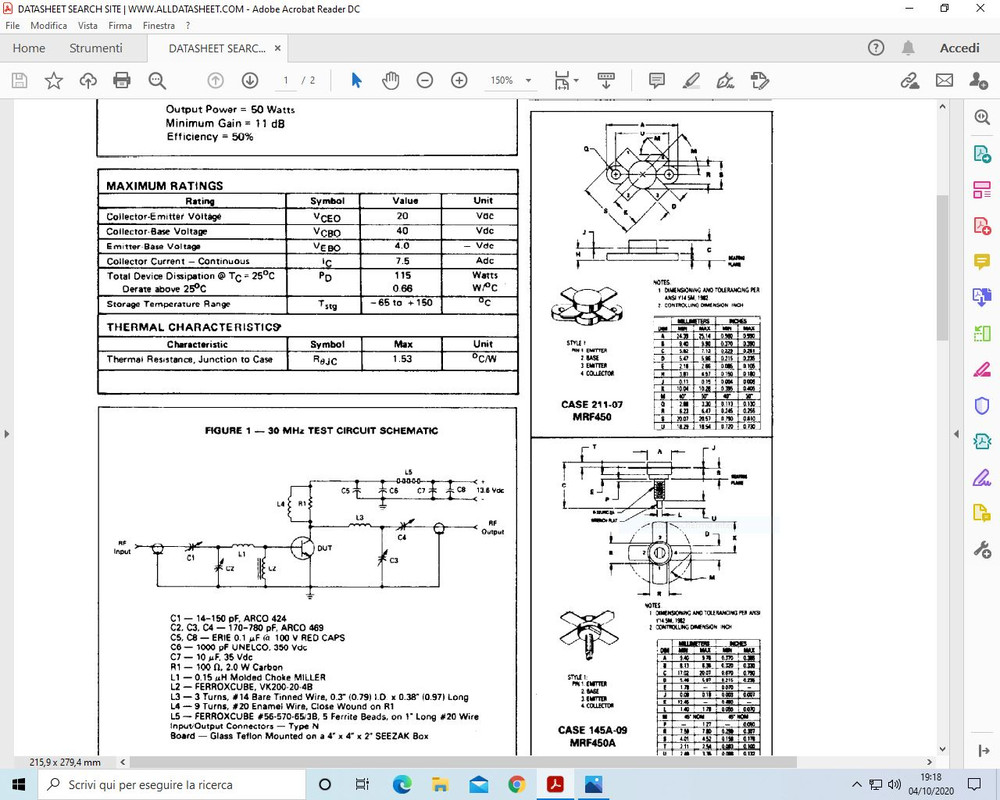Zoom in with plus icon
Screen dimensions: 1000x800
(459, 80)
